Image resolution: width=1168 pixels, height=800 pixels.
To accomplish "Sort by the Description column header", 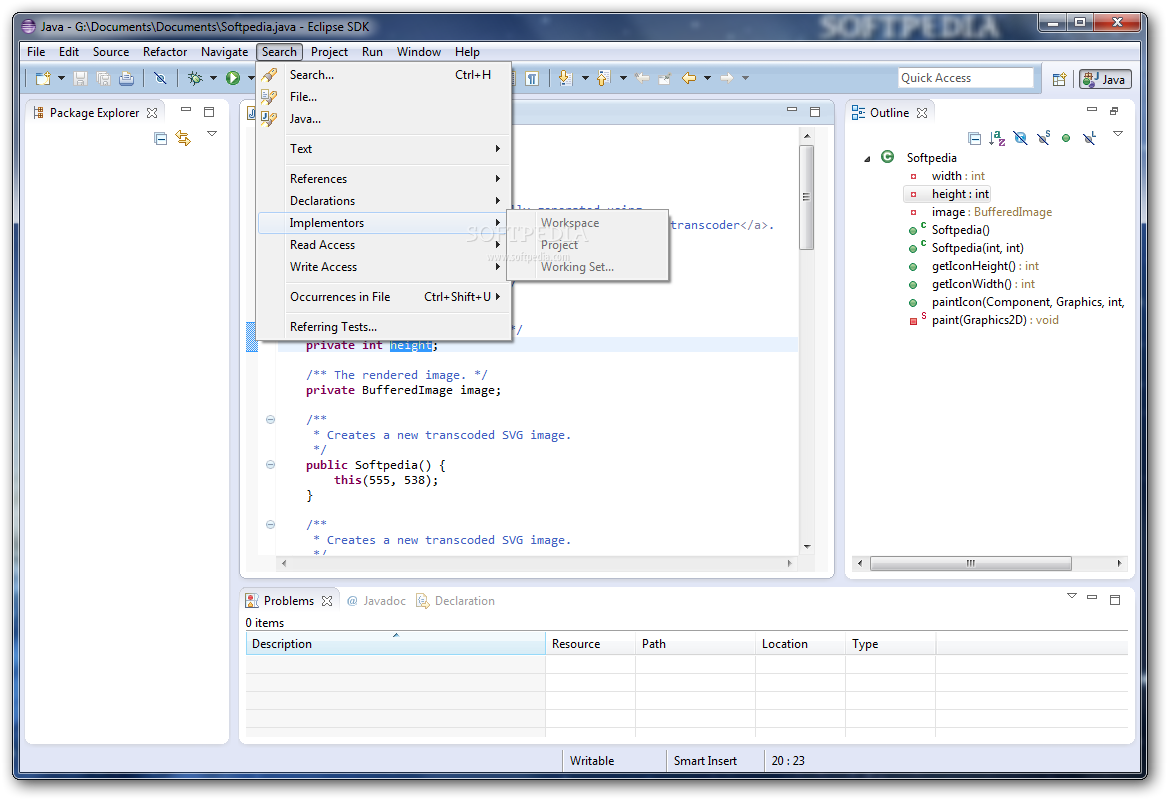I will pos(396,644).
